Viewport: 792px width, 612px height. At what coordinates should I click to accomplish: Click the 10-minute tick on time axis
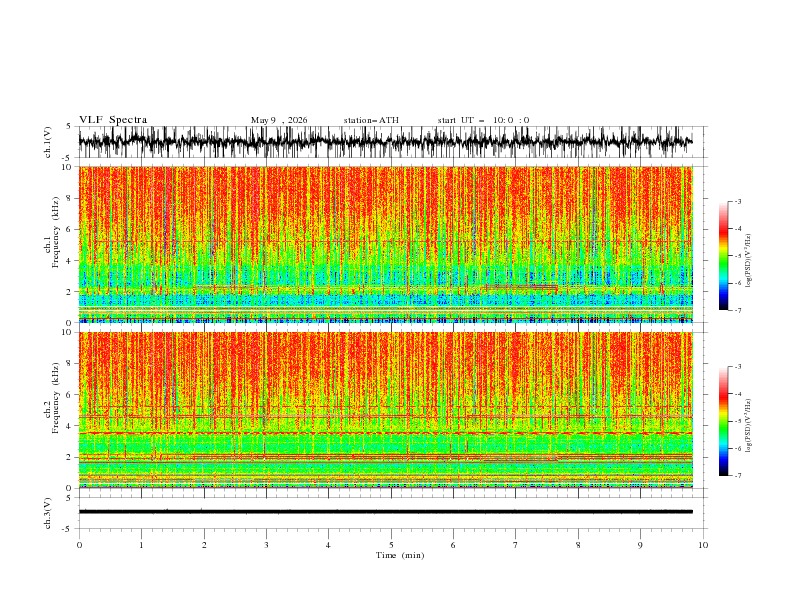[703, 545]
